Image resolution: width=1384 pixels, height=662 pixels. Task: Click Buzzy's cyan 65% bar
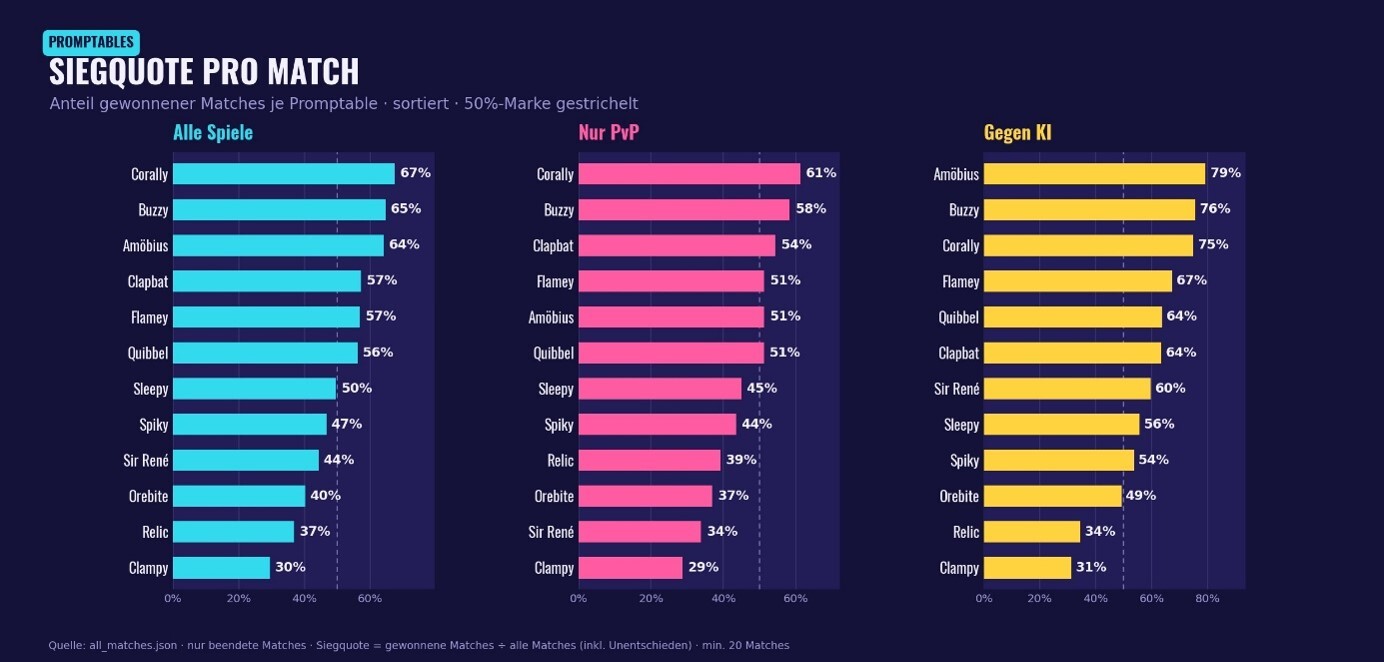click(279, 210)
